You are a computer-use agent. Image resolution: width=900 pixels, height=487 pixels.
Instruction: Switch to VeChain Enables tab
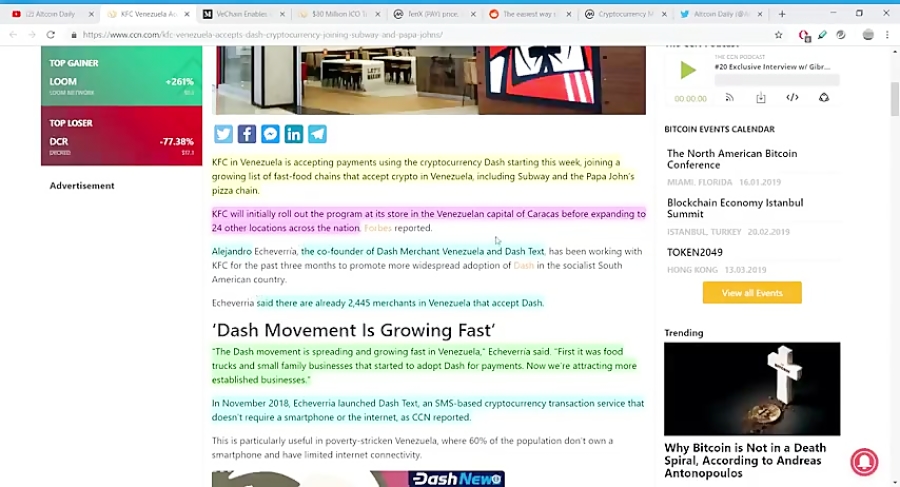pos(245,14)
